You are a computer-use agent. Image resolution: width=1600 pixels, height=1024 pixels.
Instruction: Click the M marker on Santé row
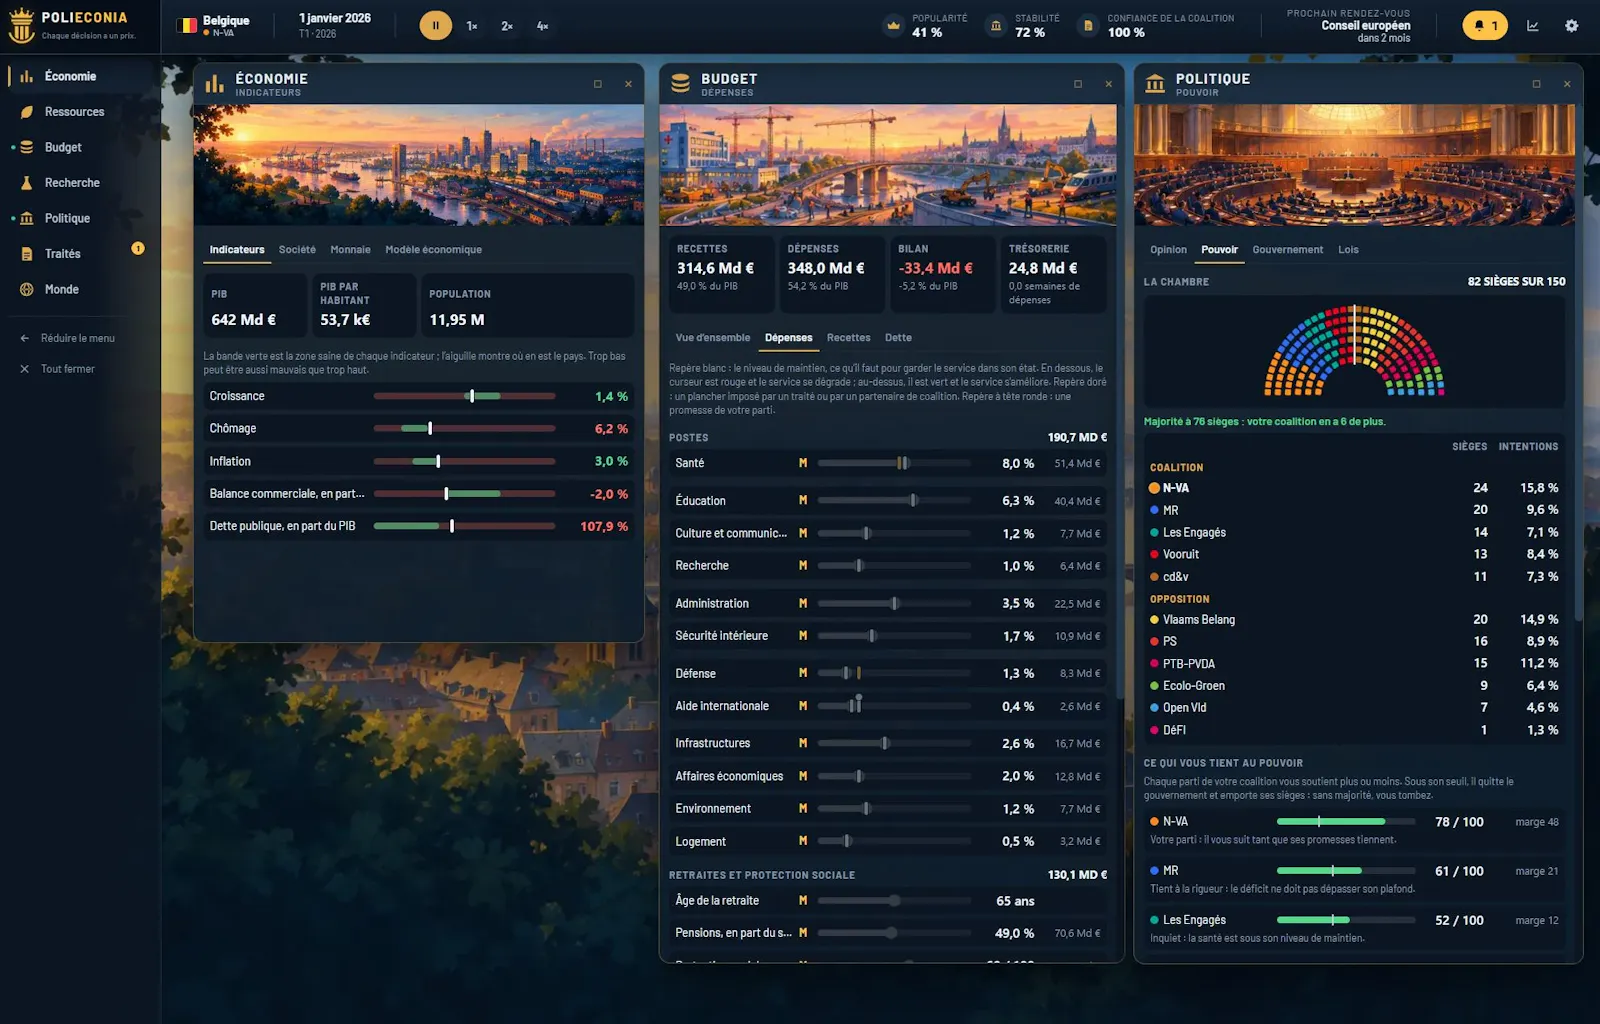pos(803,463)
